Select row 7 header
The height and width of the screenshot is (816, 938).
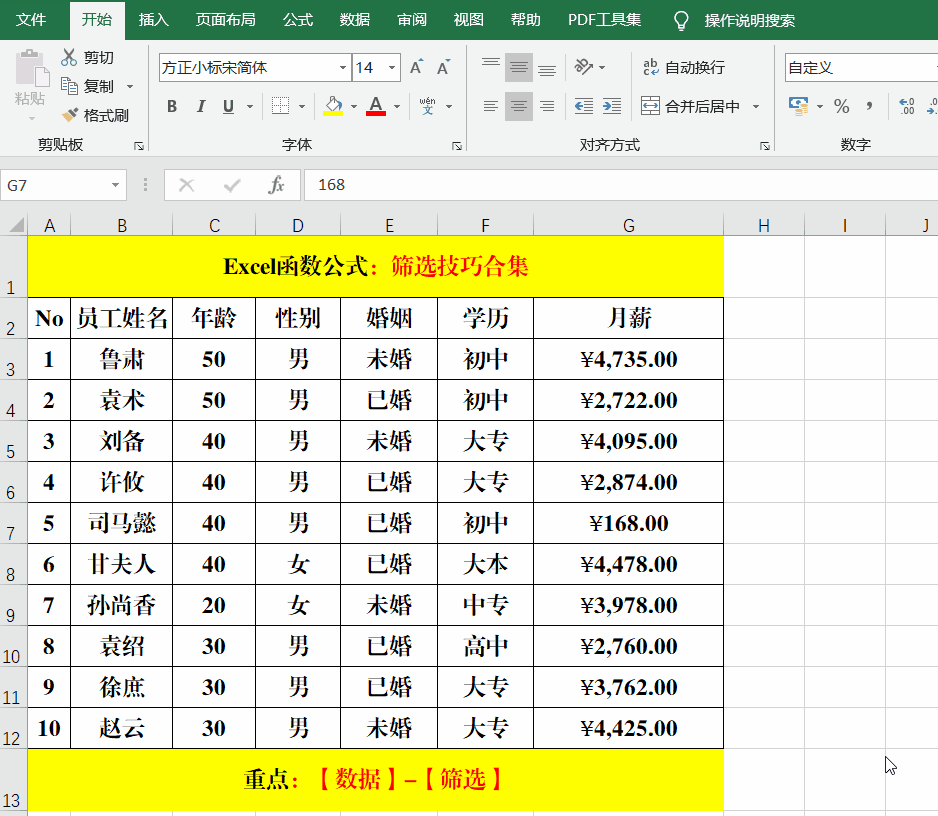tap(13, 523)
